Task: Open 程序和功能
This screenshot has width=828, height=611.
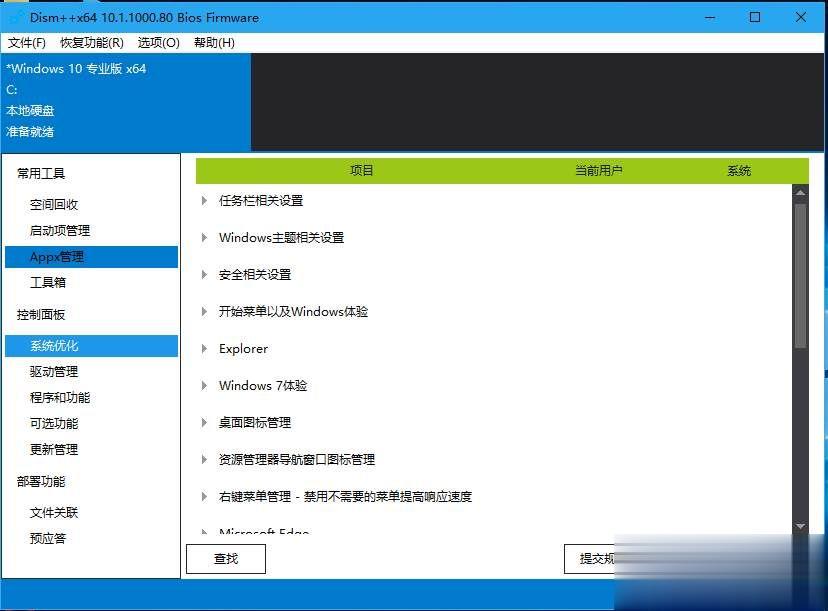Action: click(x=61, y=397)
